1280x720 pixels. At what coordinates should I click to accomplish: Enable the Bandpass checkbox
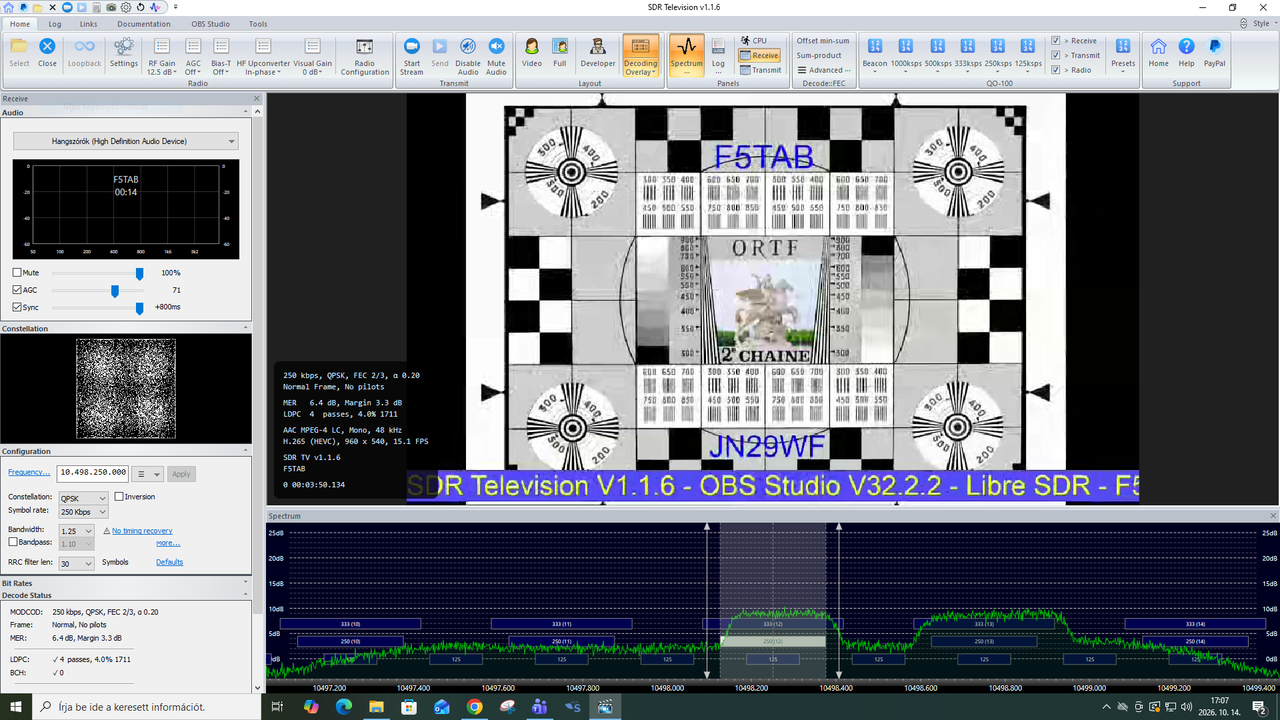[x=13, y=542]
